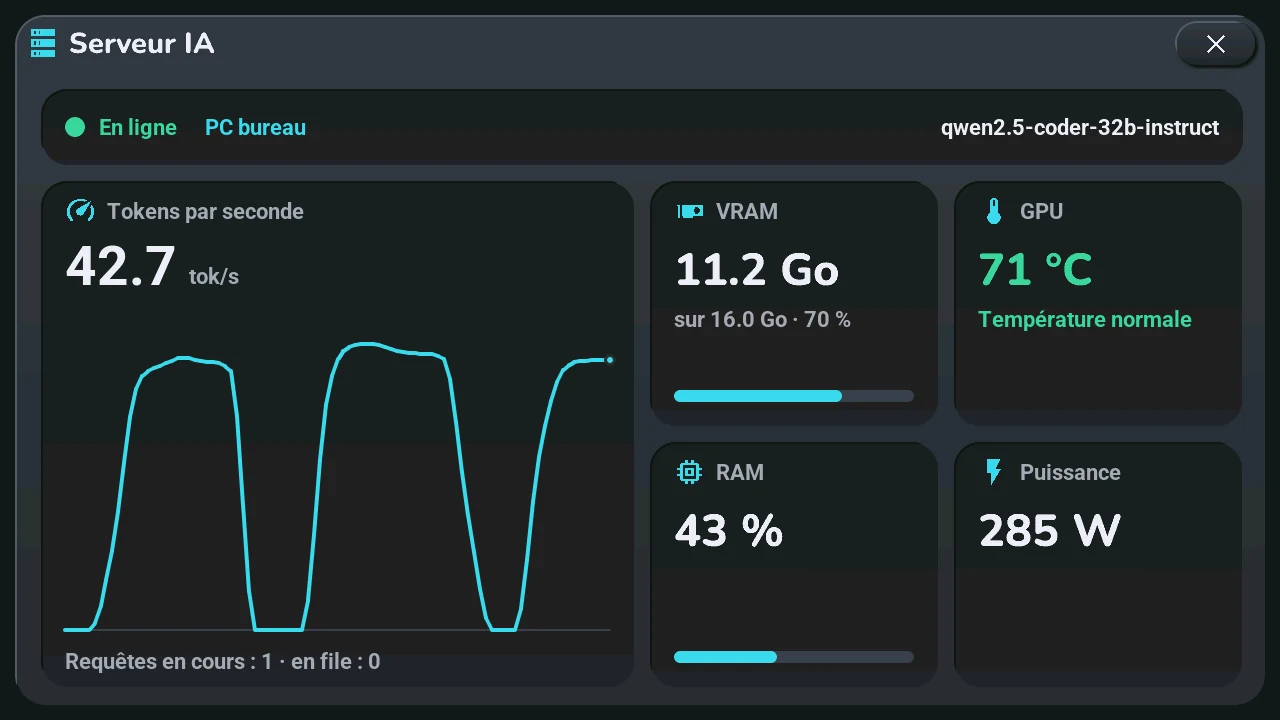Click the green online status dot
The width and height of the screenshot is (1280, 720).
pos(75,127)
